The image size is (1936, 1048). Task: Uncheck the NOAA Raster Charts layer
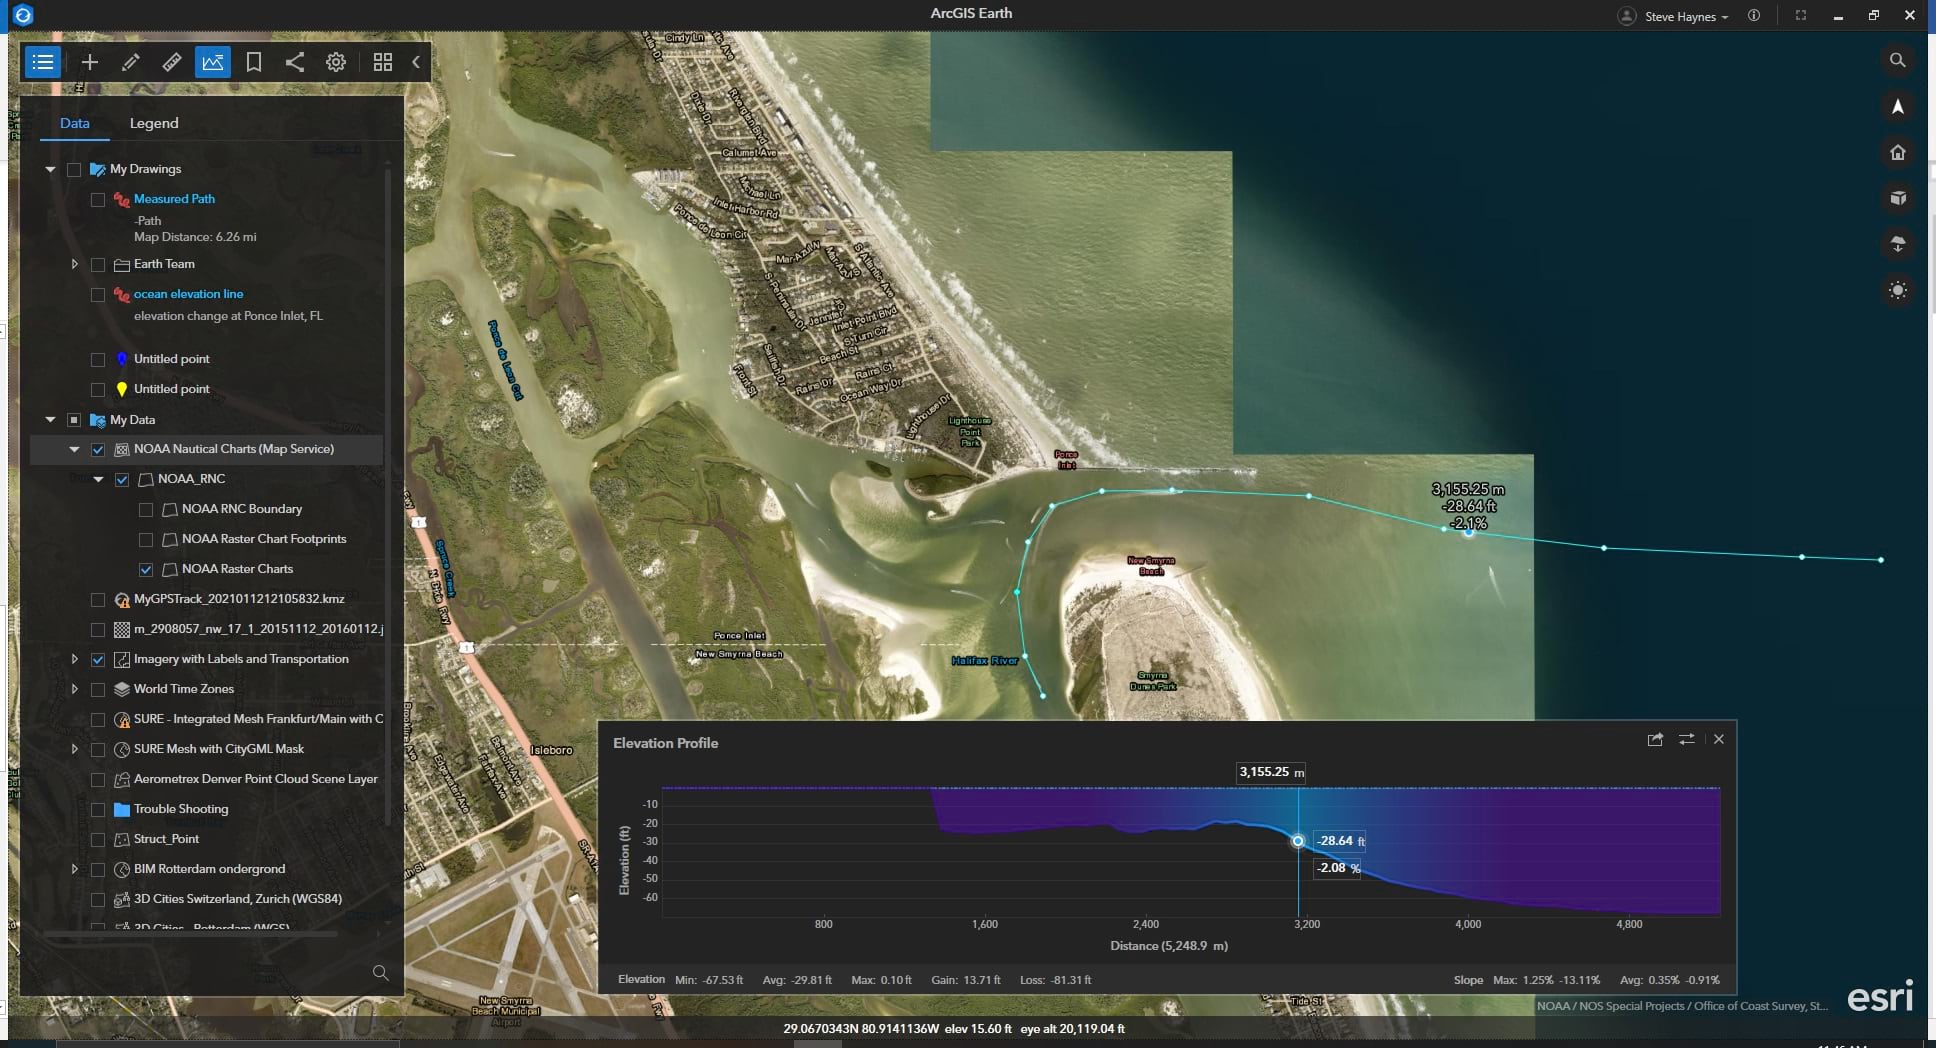point(146,569)
